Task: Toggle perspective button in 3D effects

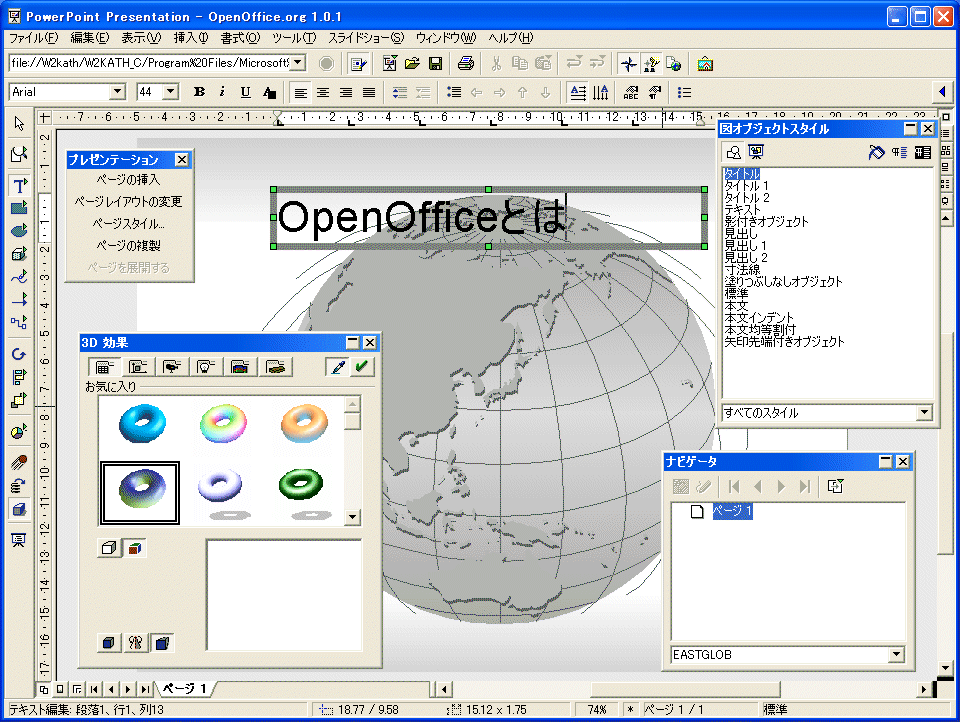Action: coord(162,643)
